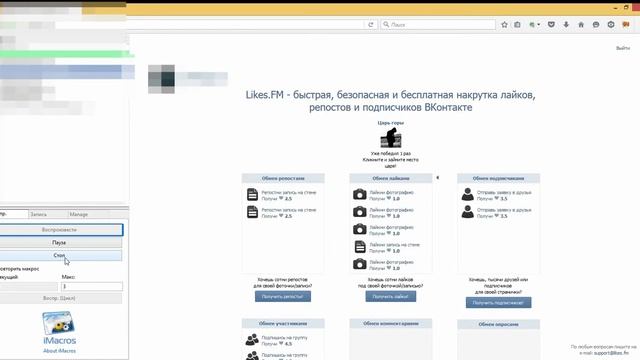Click the chat-bubble toolbar icon

point(596,24)
